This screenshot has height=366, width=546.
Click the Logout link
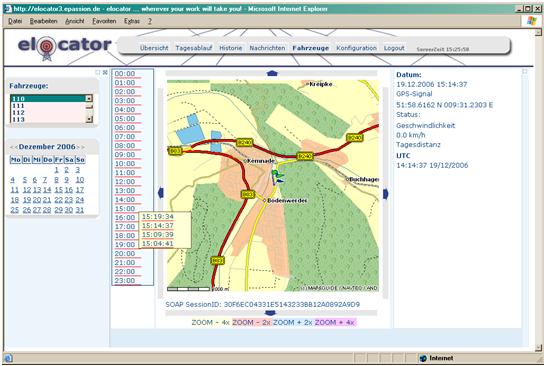tap(394, 48)
